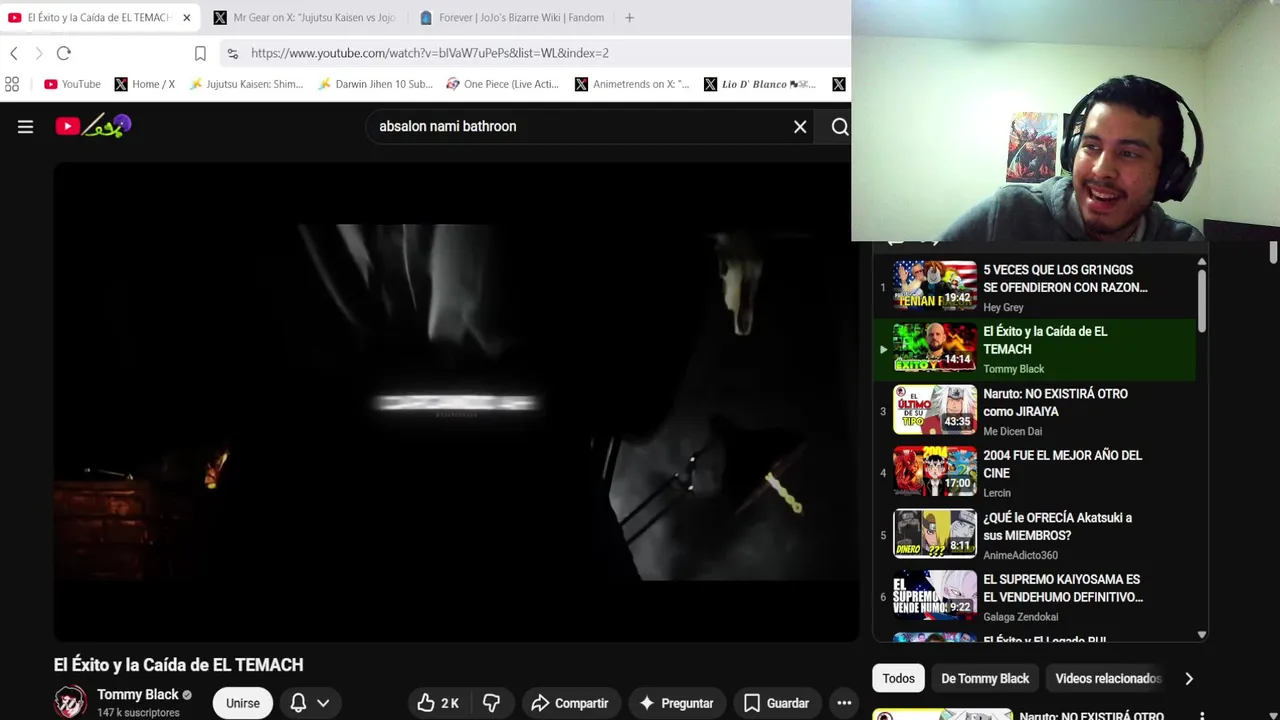Click the Guardar save button
Viewport: 1280px width, 720px height.
[776, 703]
